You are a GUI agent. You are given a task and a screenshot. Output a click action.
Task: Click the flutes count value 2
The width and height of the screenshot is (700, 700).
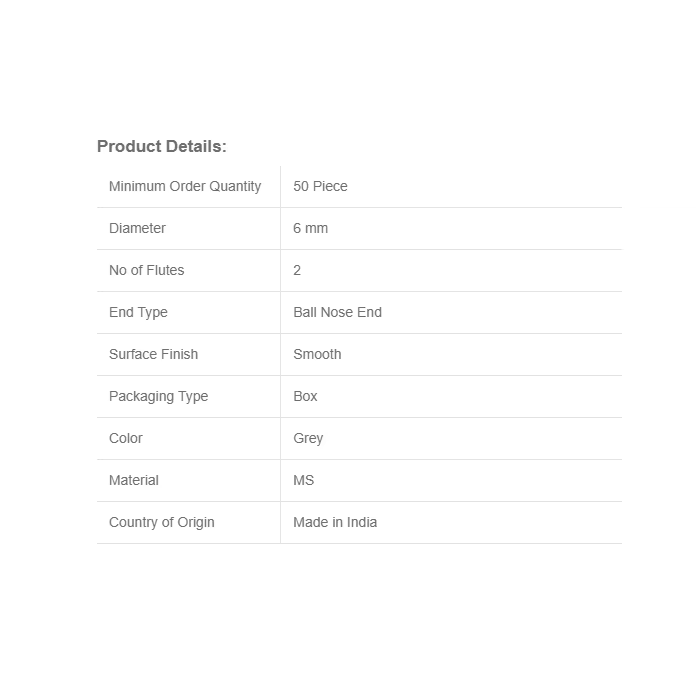[297, 270]
